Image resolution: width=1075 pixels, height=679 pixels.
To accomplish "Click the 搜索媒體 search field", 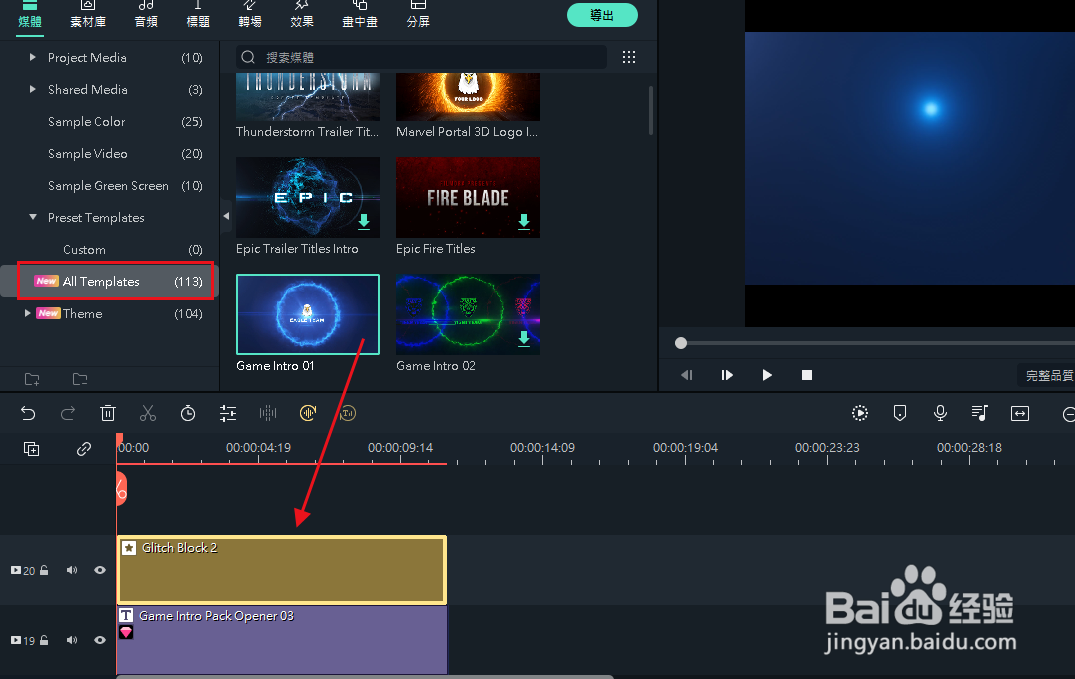I will pyautogui.click(x=422, y=57).
